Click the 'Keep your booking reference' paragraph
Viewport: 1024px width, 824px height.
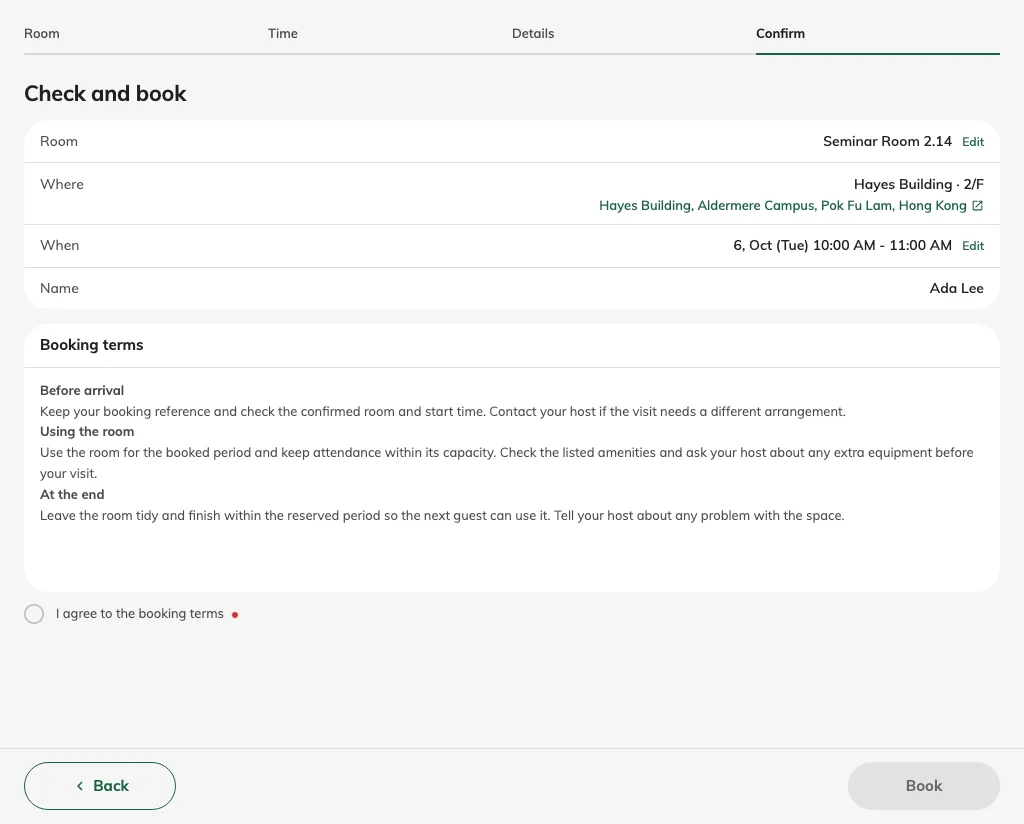[443, 411]
